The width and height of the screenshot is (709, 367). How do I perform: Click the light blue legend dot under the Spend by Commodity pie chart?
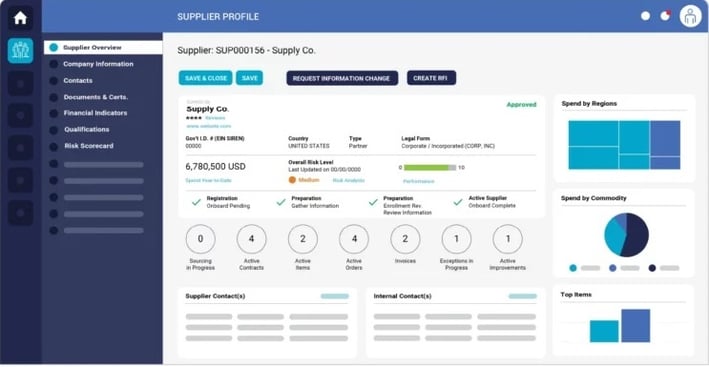click(573, 268)
